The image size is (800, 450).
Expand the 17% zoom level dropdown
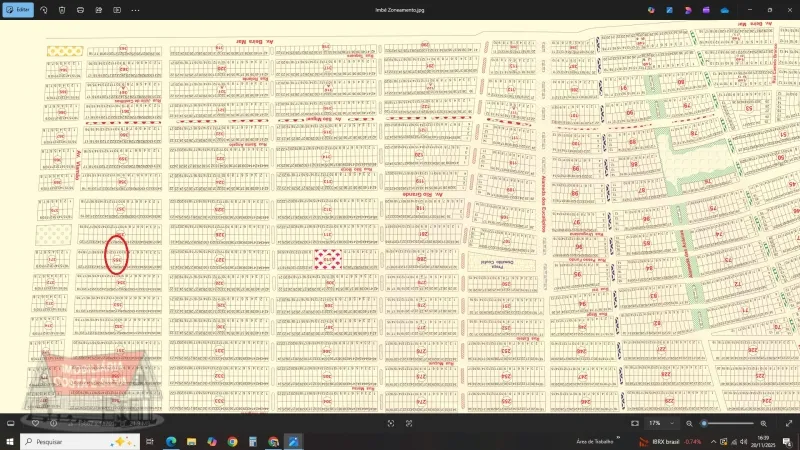(x=672, y=423)
